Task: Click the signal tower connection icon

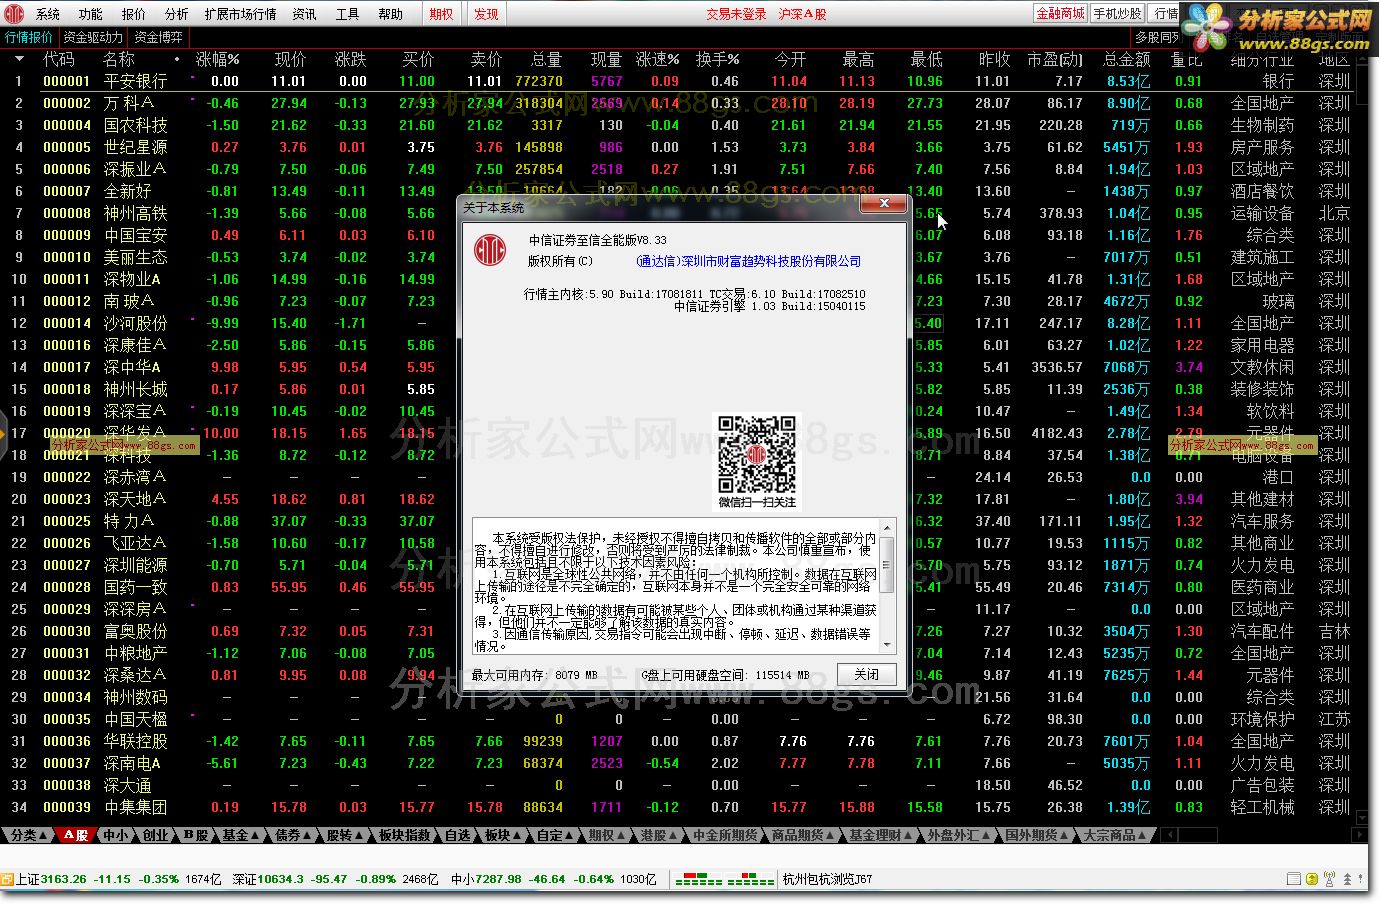Action: point(1329,879)
